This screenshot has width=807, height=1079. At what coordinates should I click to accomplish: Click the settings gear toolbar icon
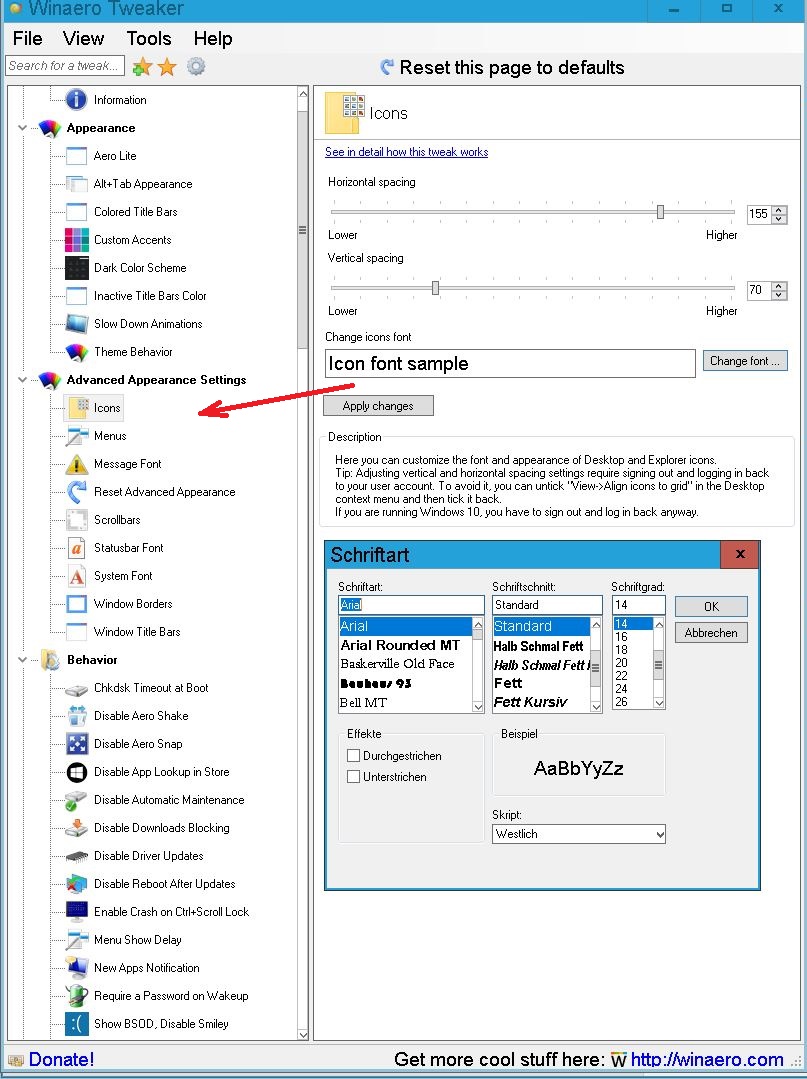click(196, 66)
